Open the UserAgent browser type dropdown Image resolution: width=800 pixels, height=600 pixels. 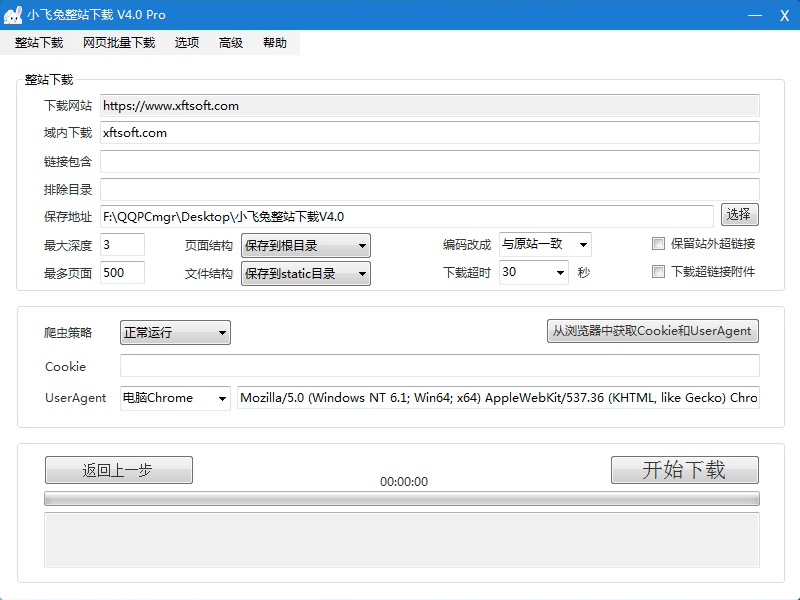(175, 398)
